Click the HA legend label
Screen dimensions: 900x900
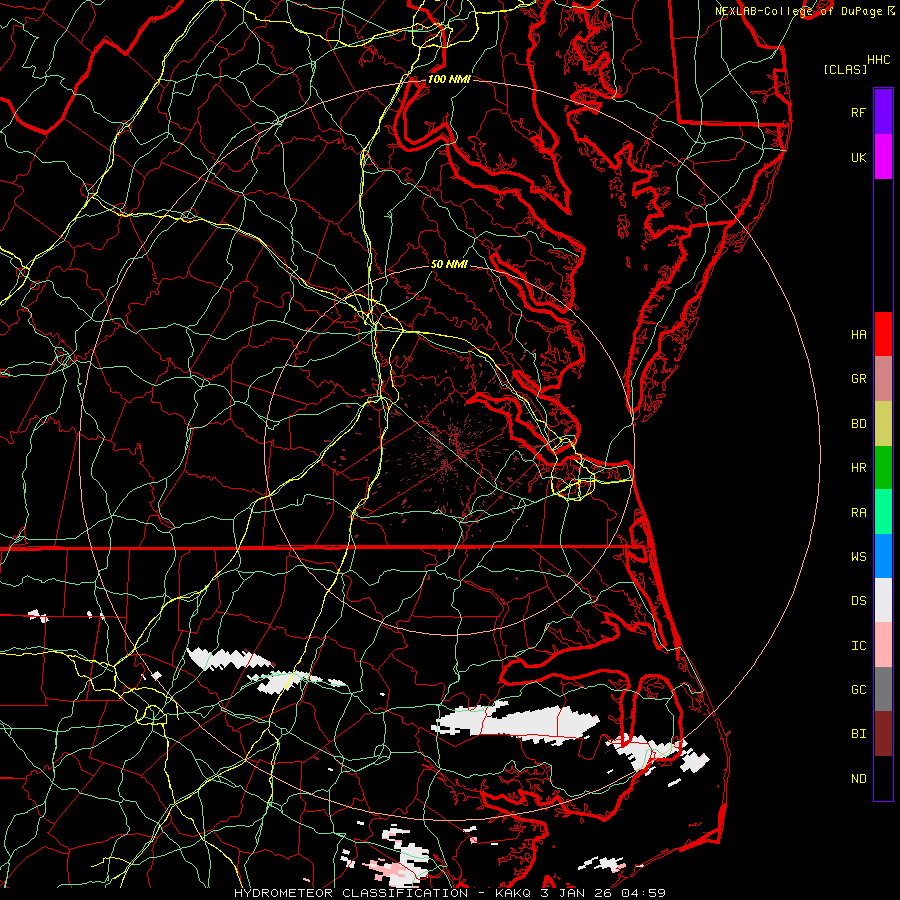pos(858,334)
